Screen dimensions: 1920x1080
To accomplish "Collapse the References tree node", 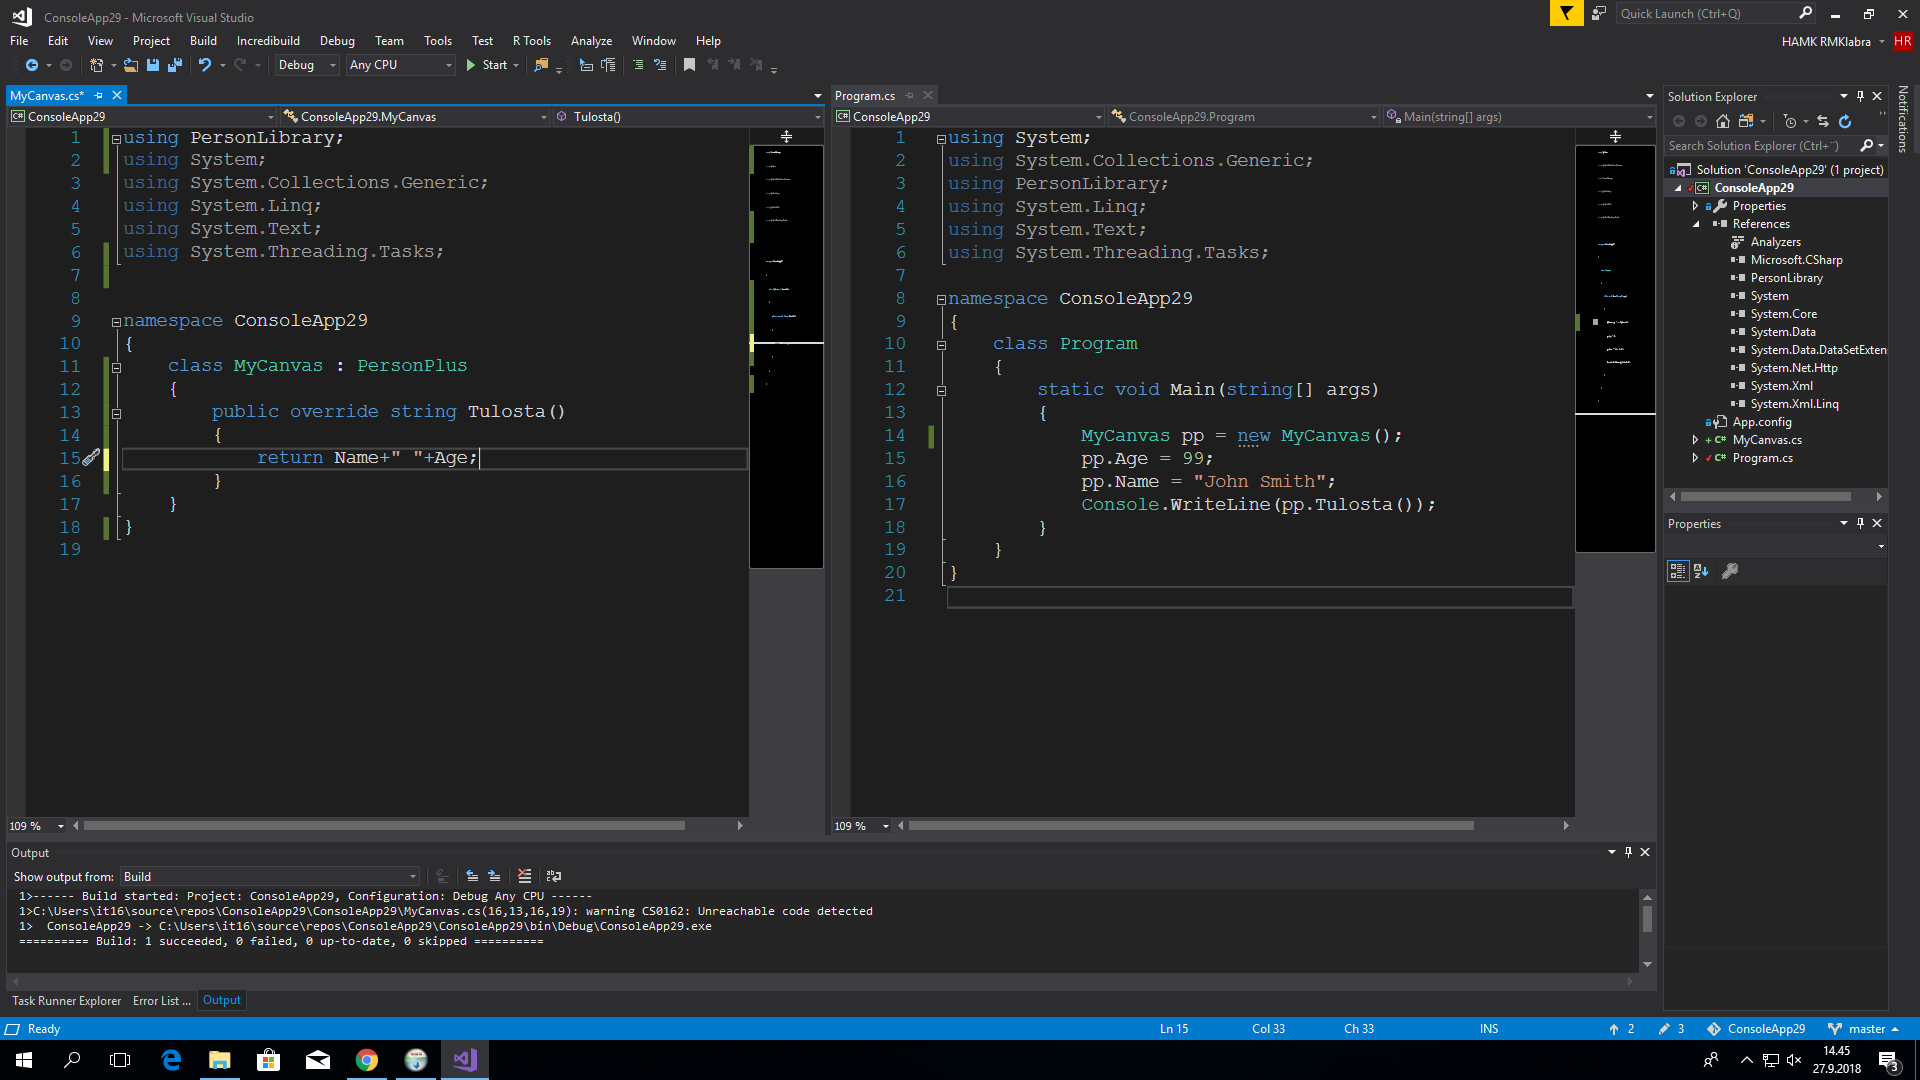I will [x=1696, y=224].
